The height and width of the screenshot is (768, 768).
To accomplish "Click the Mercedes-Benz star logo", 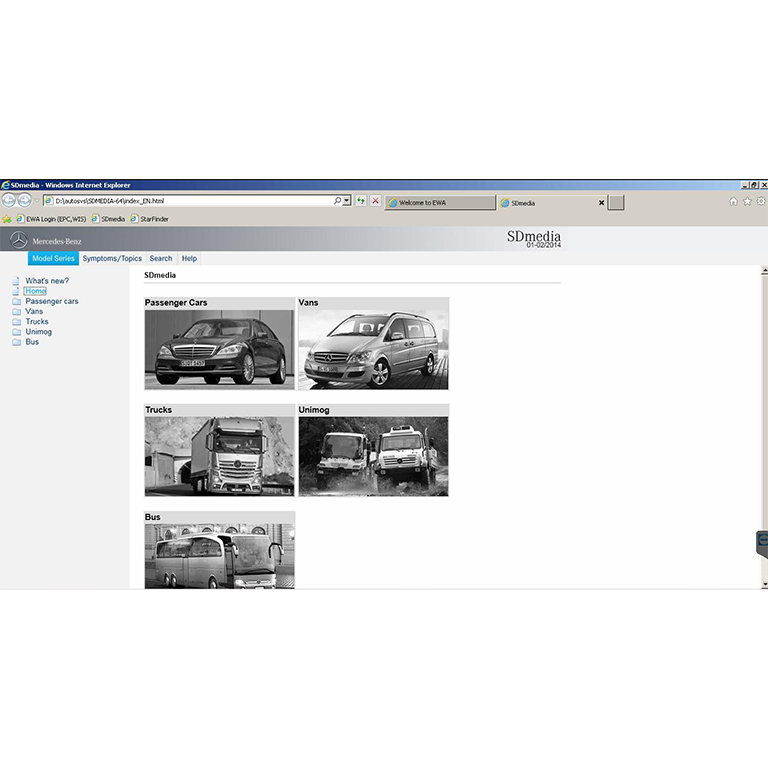I will (x=19, y=240).
